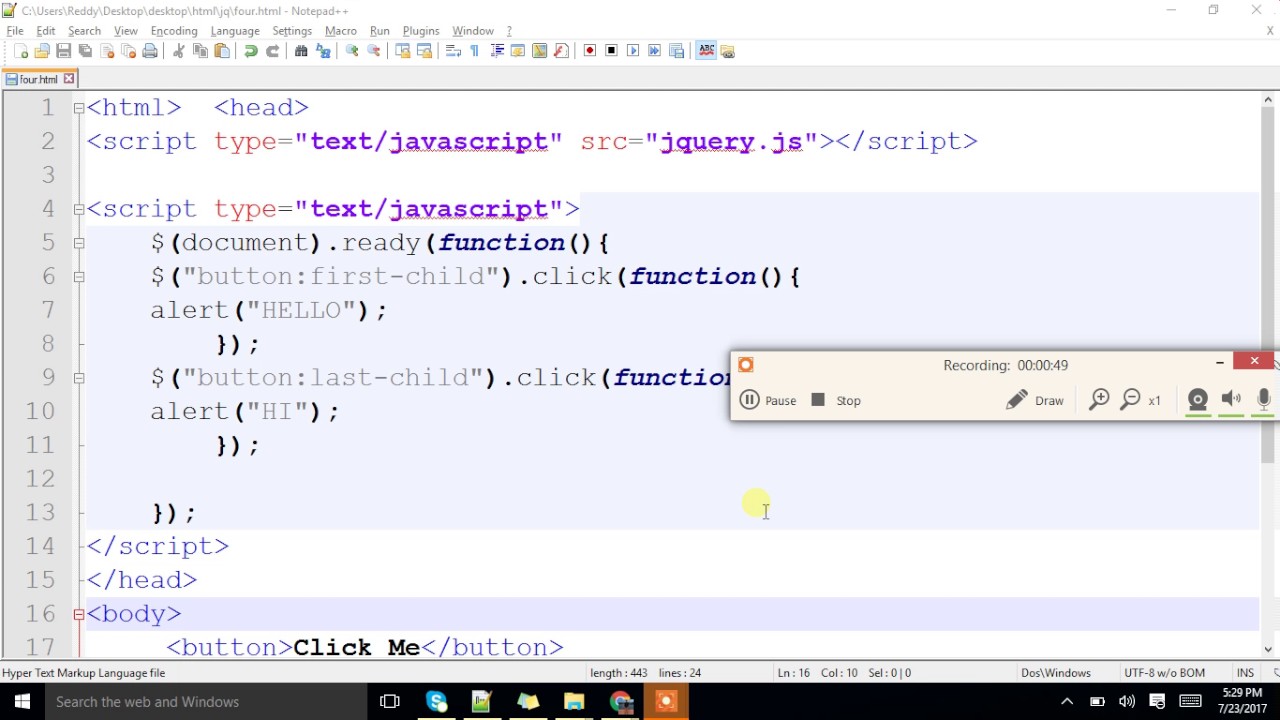Click the green Undo arrow icon

pyautogui.click(x=251, y=51)
